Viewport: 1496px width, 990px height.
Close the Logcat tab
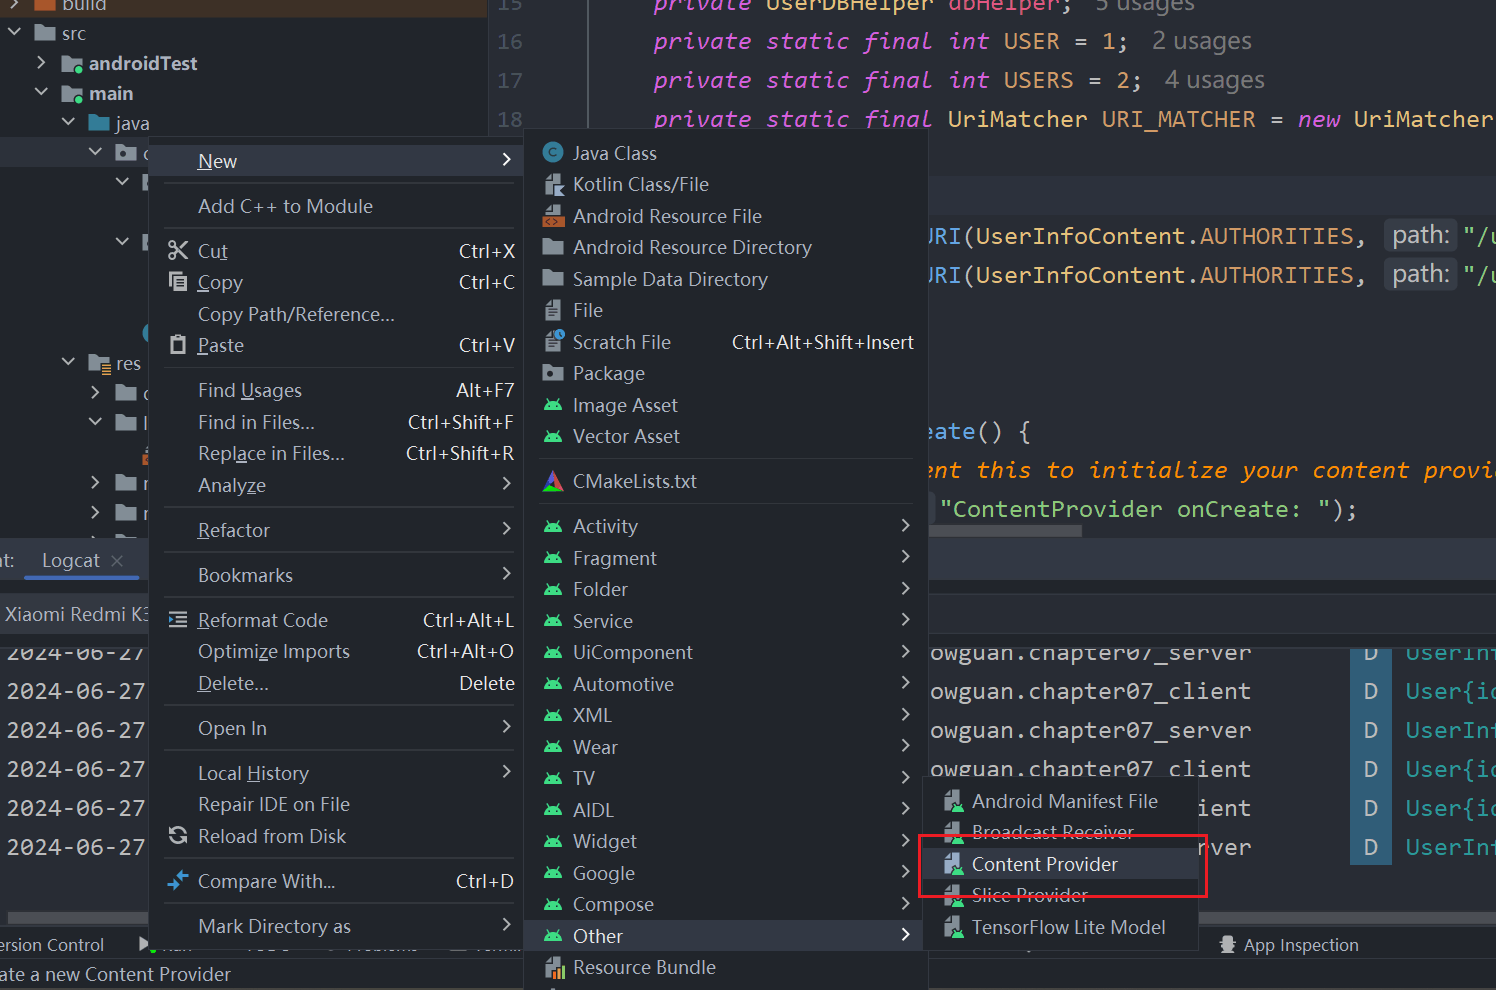(117, 561)
